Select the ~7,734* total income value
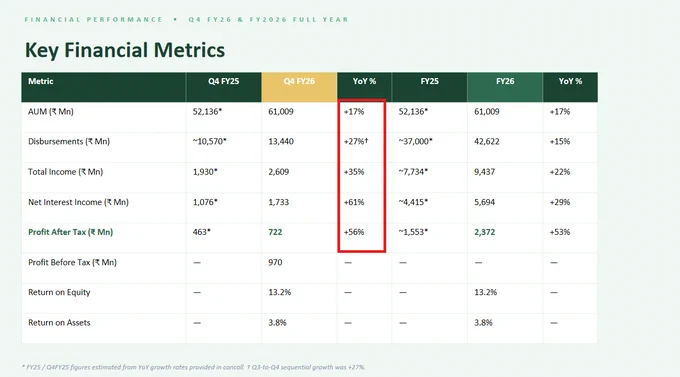Image resolution: width=680 pixels, height=377 pixels. pos(413,172)
